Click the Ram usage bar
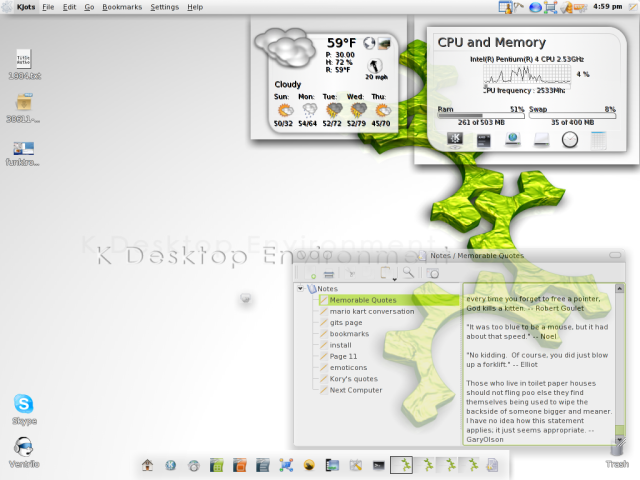 pos(481,116)
